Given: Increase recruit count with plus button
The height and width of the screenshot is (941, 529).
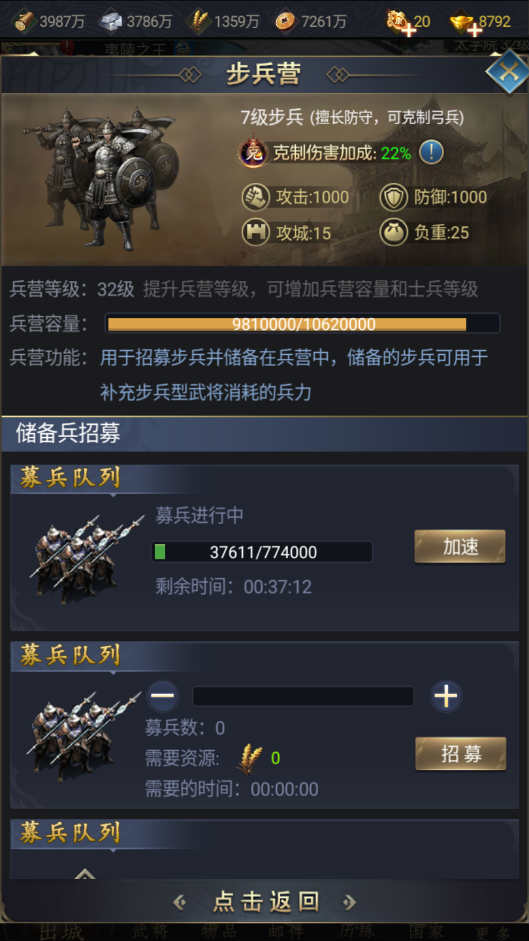Looking at the screenshot, I should tap(446, 696).
